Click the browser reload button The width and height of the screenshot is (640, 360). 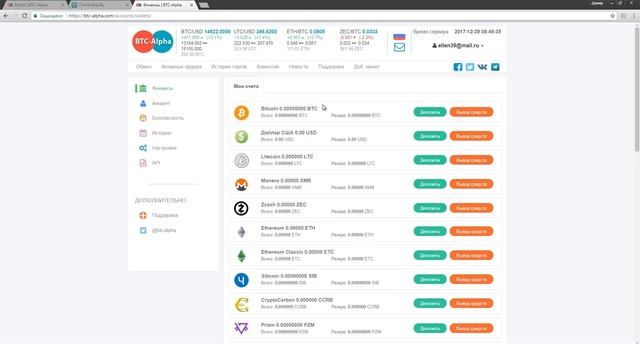[24, 16]
